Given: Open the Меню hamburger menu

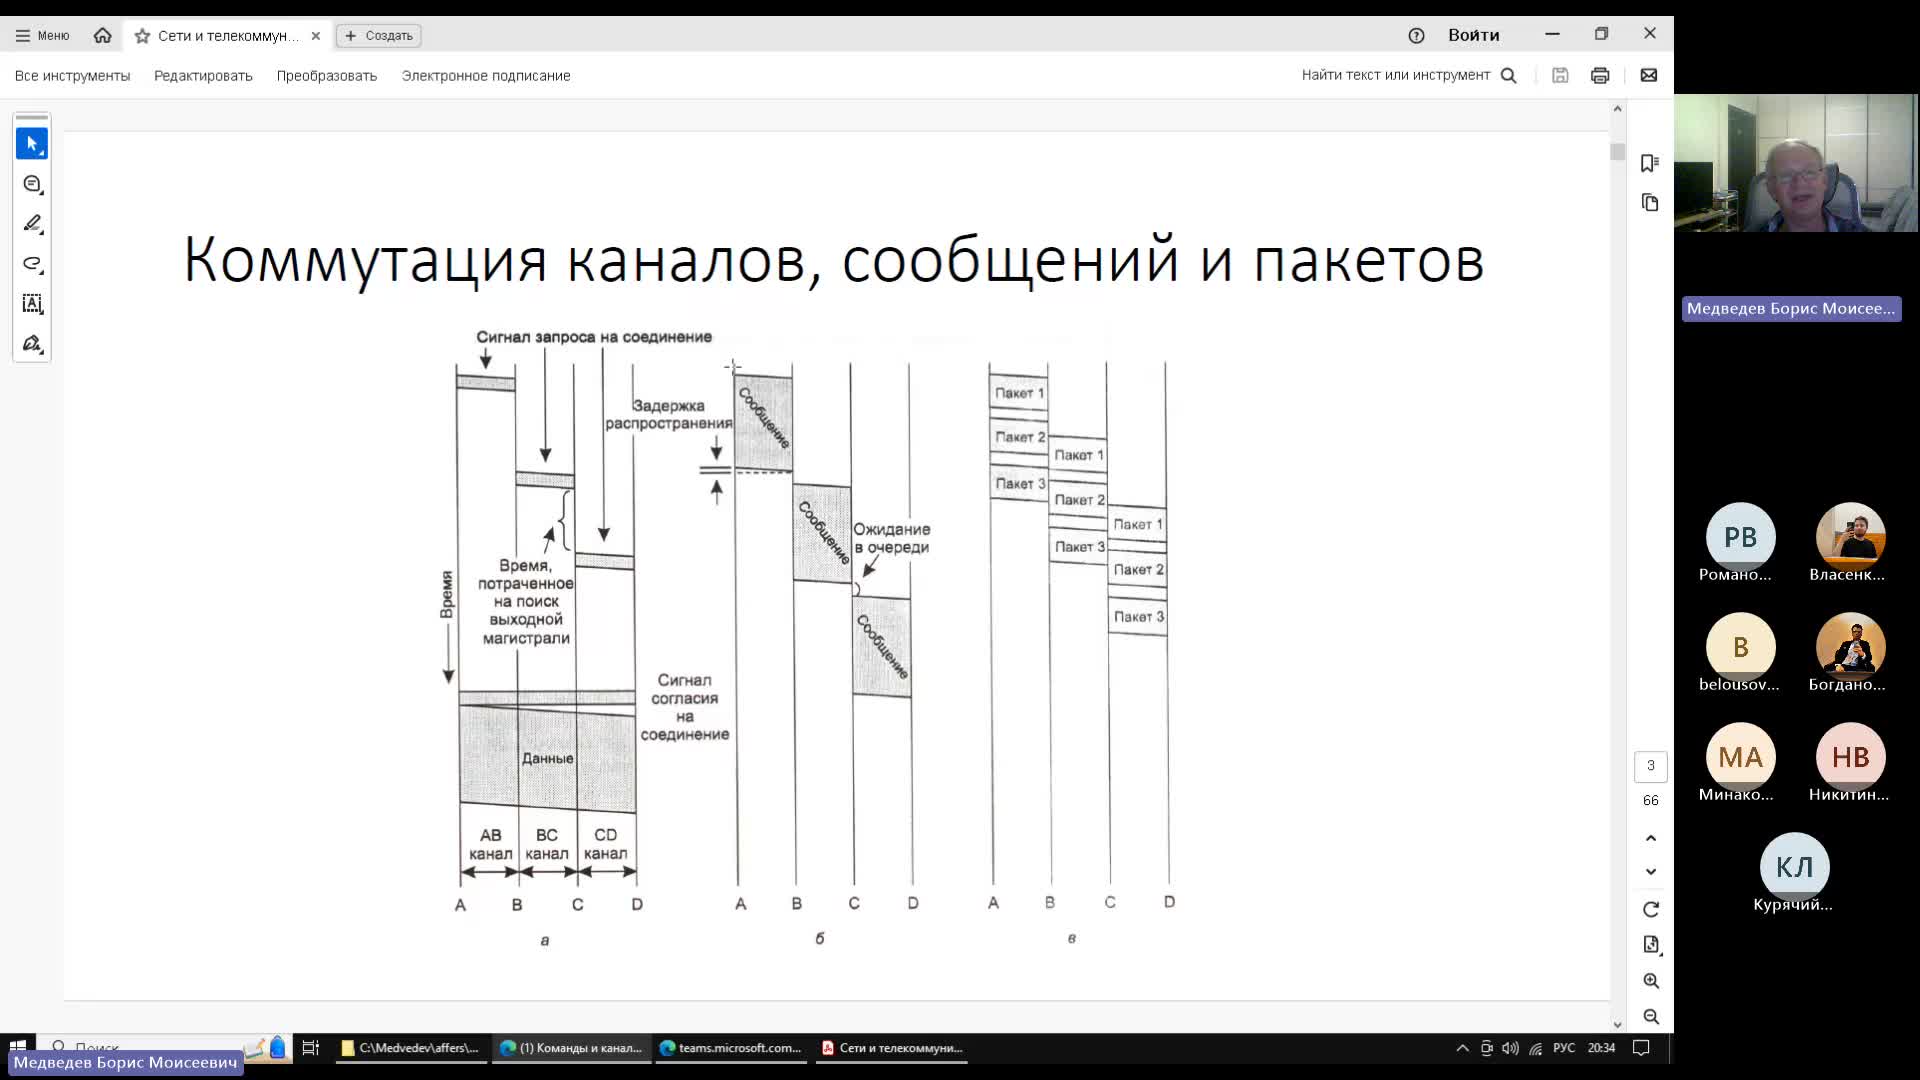Looking at the screenshot, I should [x=42, y=35].
